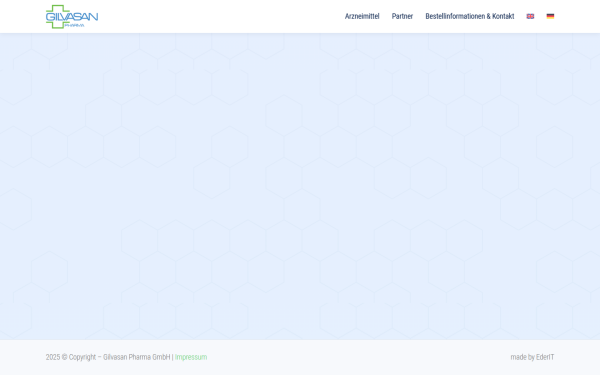Switch language with the German flag icon
This screenshot has width=600, height=375.
(x=550, y=16)
